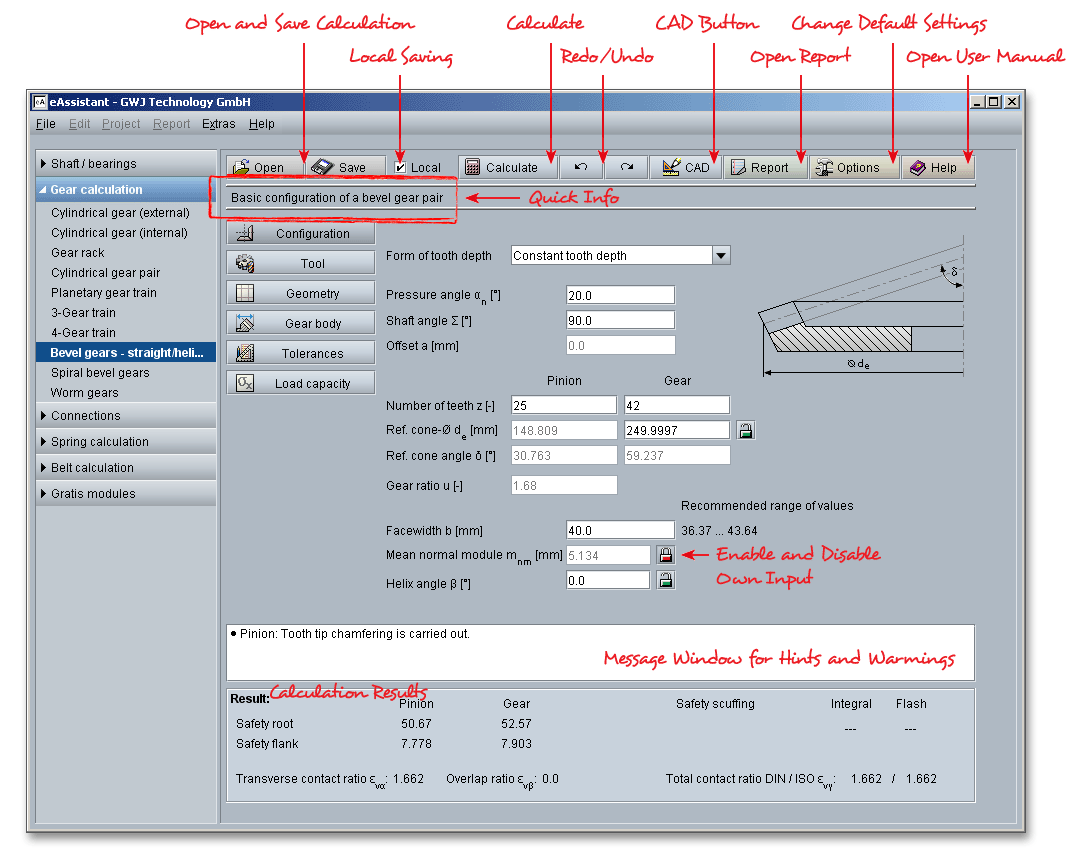Image resolution: width=1070 pixels, height=848 pixels.
Task: Open the CAD export button
Action: tap(685, 168)
